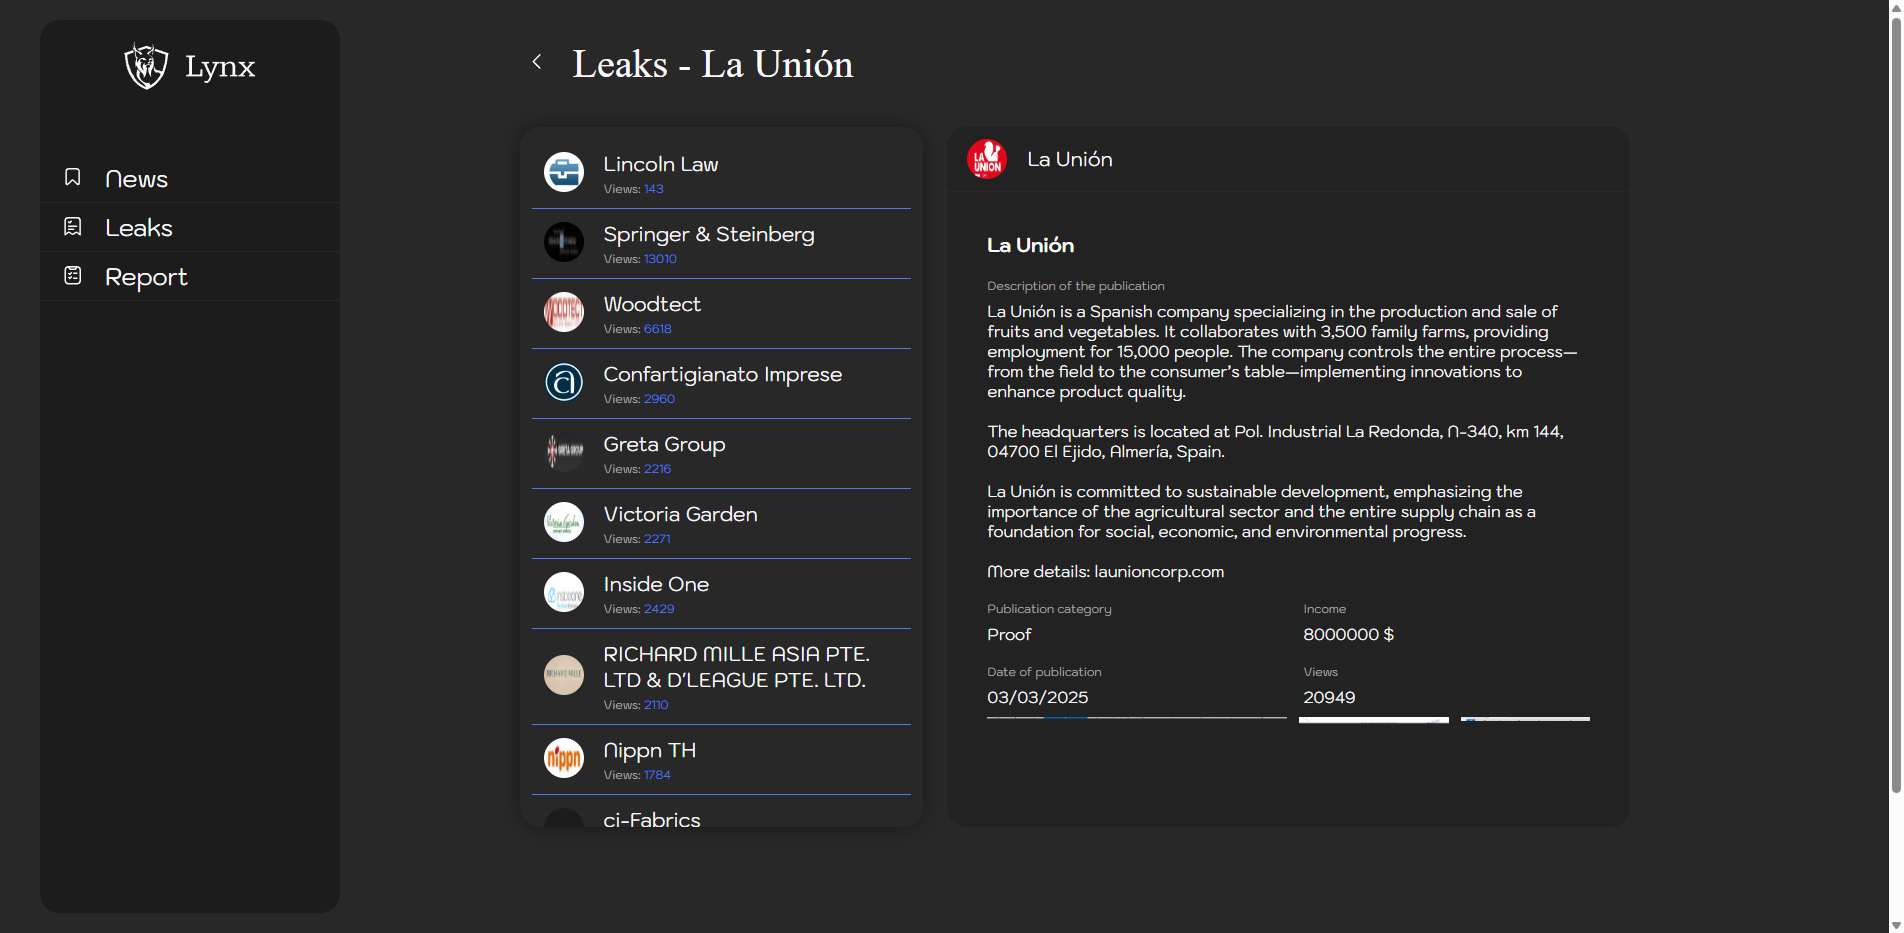Click La Unión red logo in header
The image size is (1904, 933).
(987, 159)
